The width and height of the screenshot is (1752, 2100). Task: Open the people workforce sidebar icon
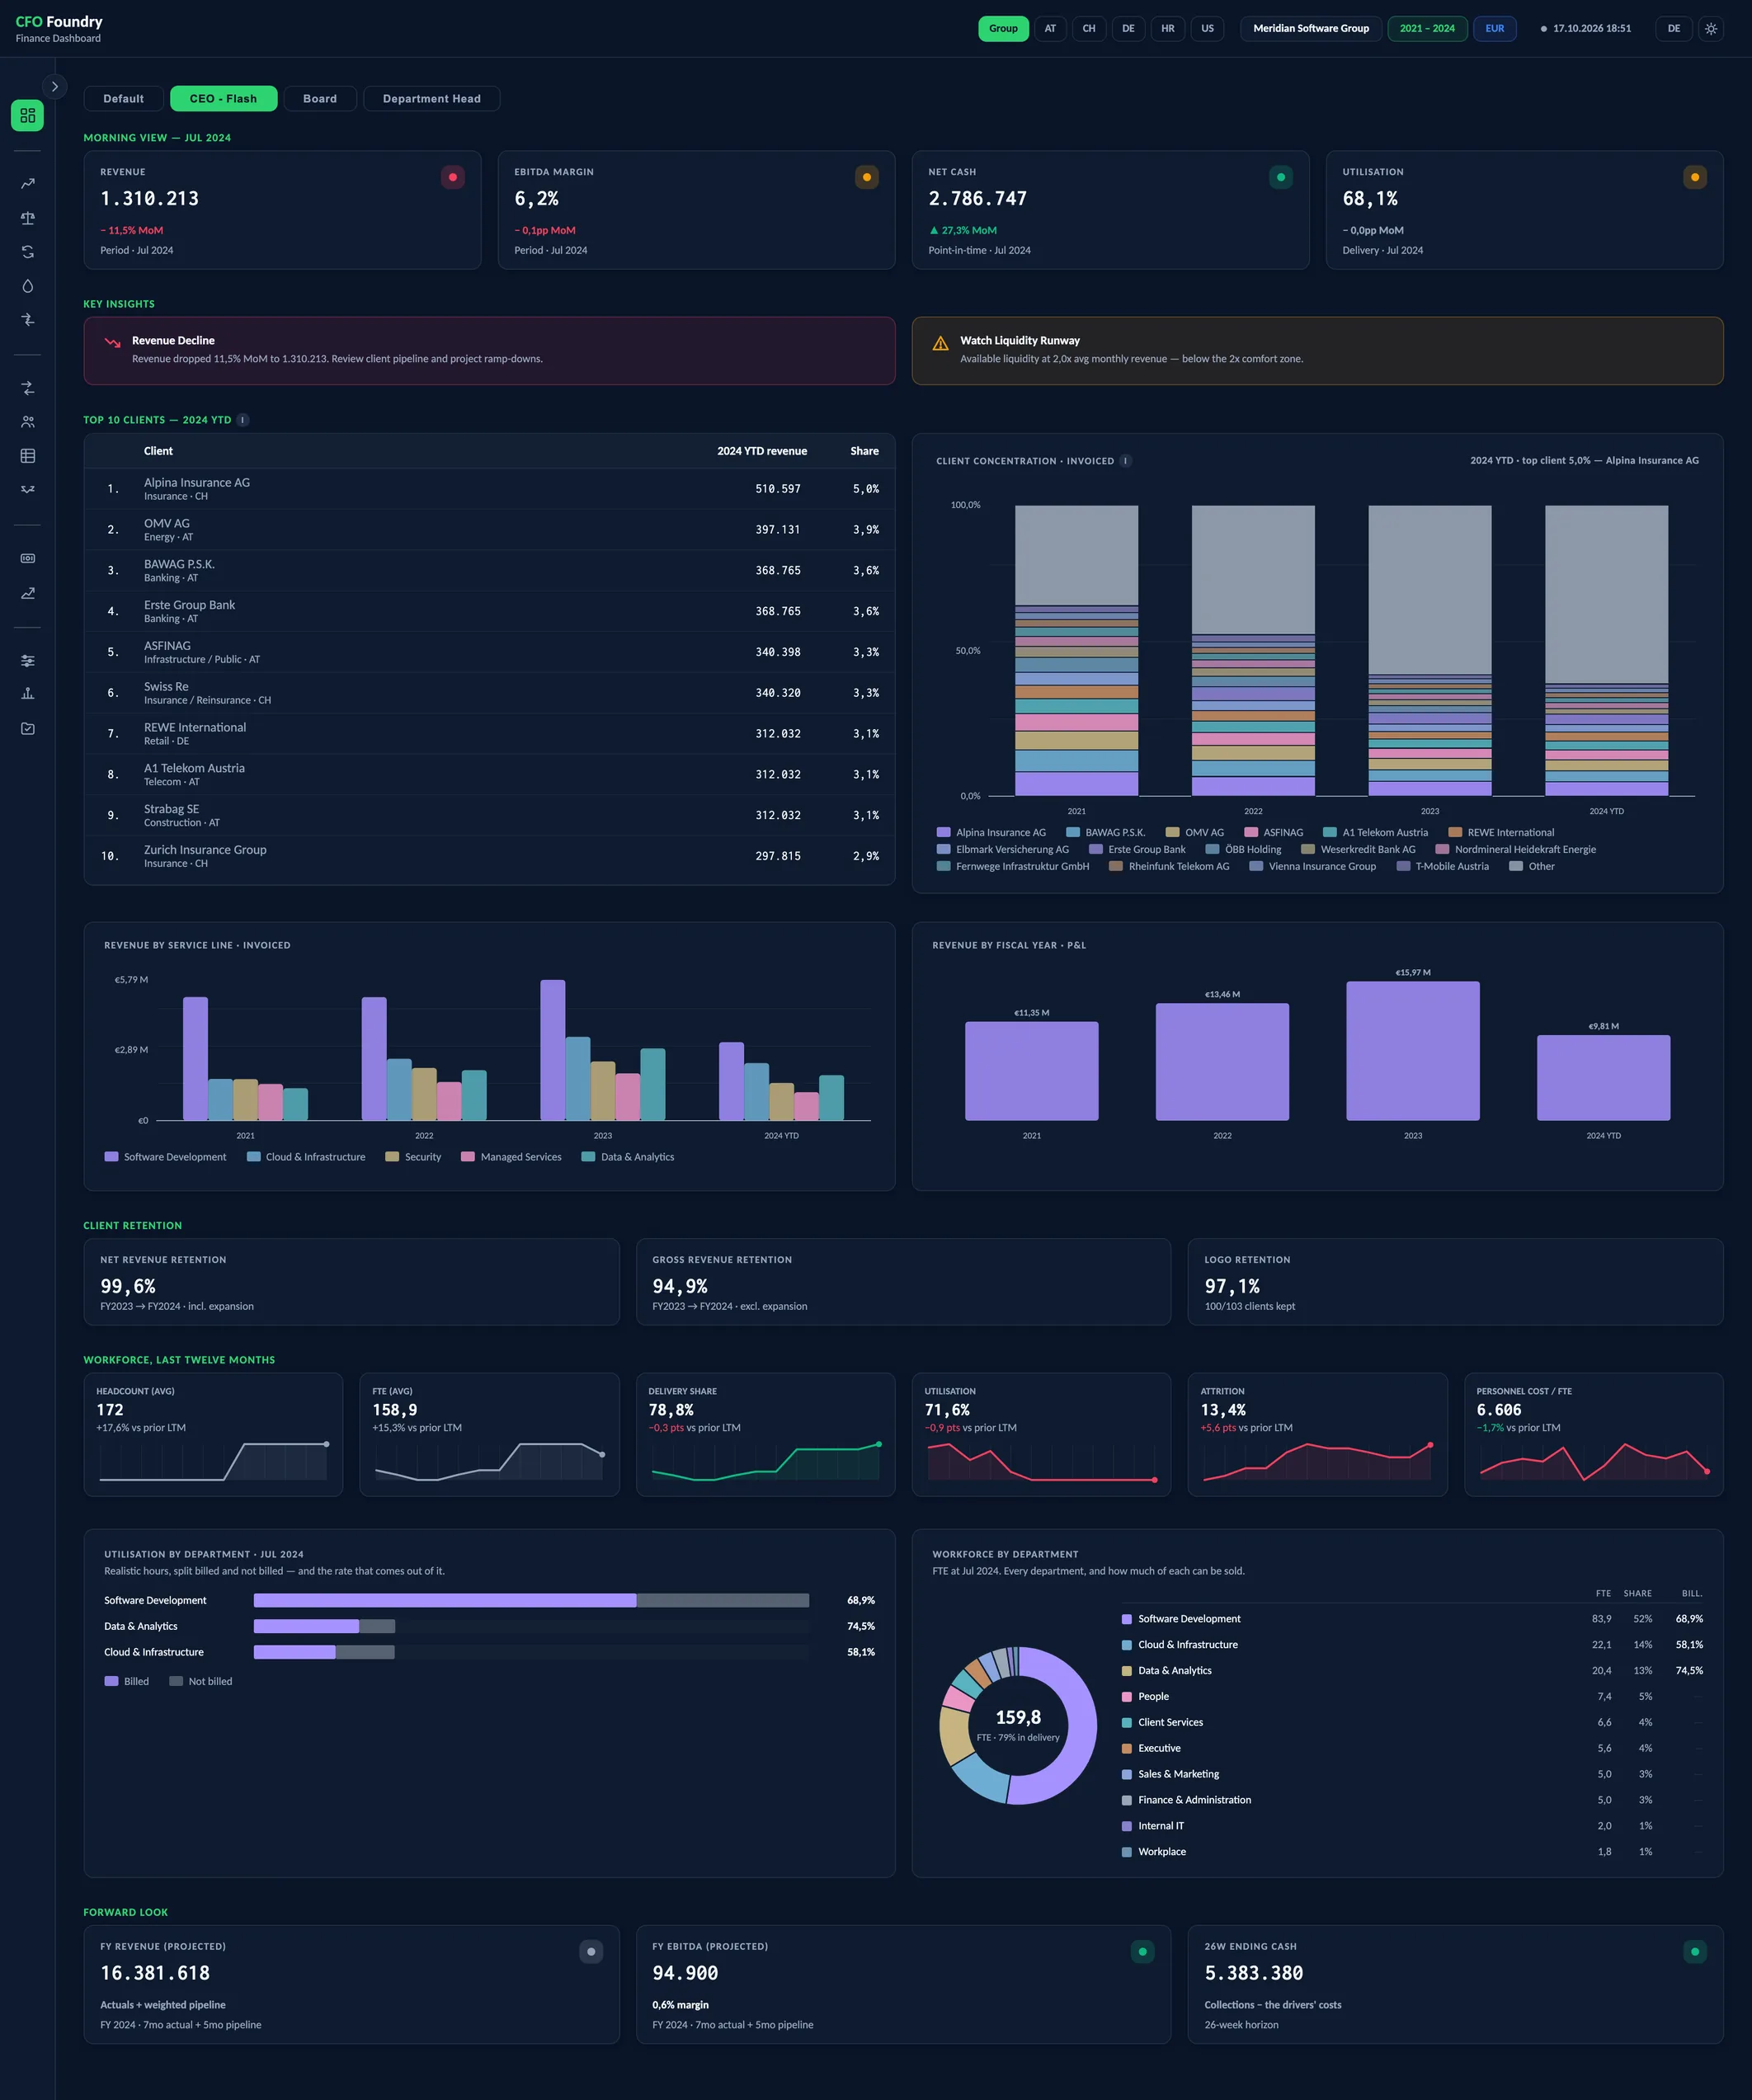pos(27,421)
